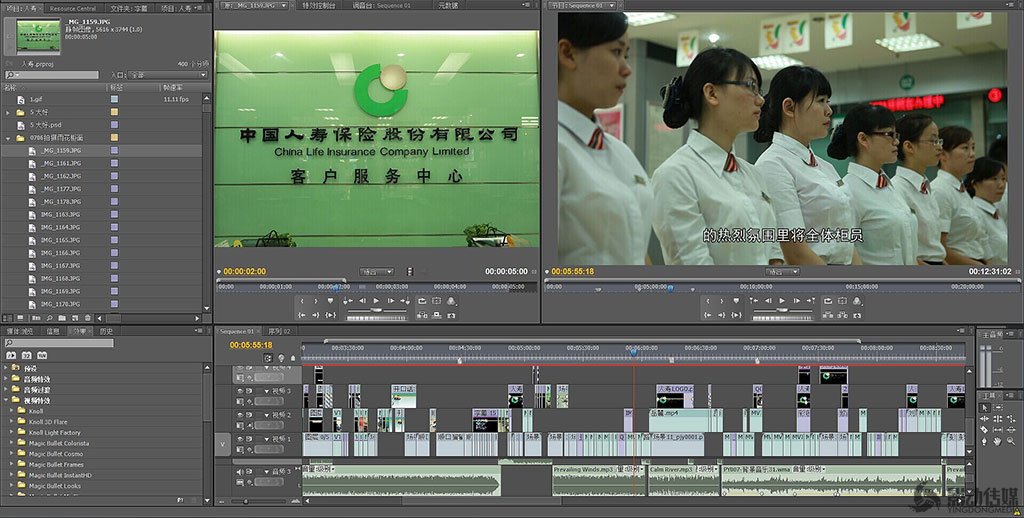The width and height of the screenshot is (1024, 518).
Task: Select the Razor tool in tools panel
Action: (985, 430)
